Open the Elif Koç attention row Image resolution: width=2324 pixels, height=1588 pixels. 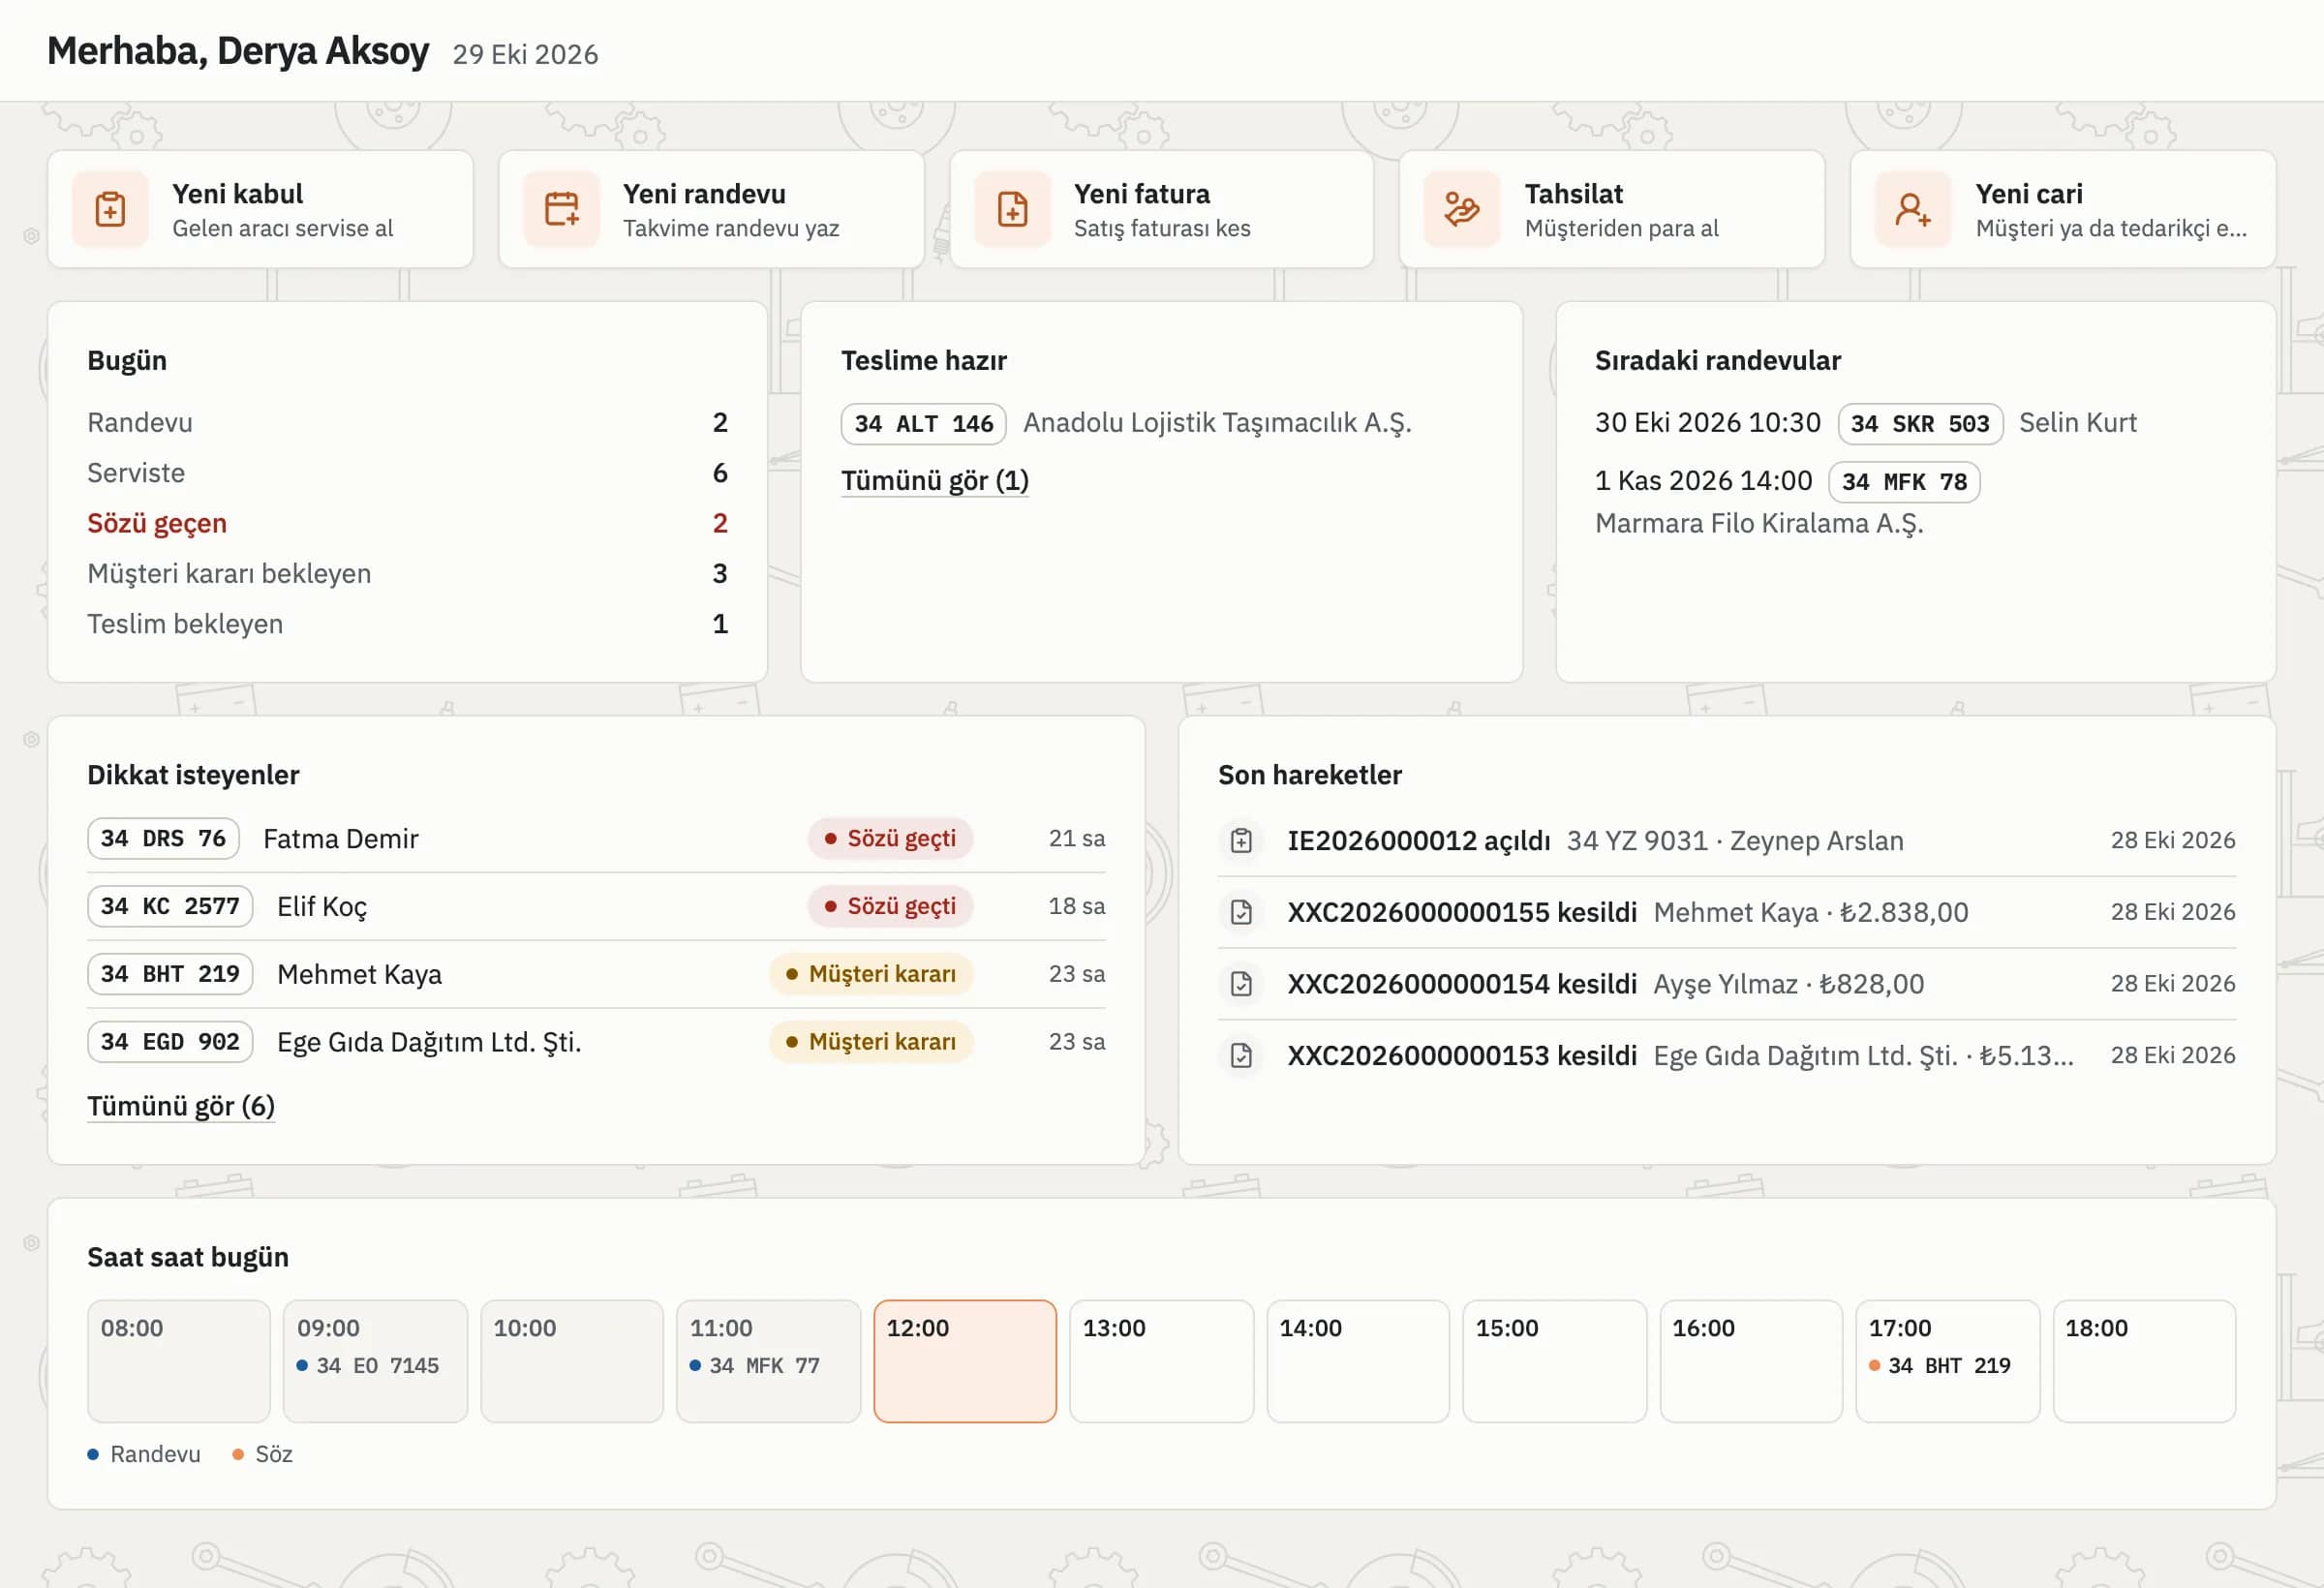[x=596, y=906]
